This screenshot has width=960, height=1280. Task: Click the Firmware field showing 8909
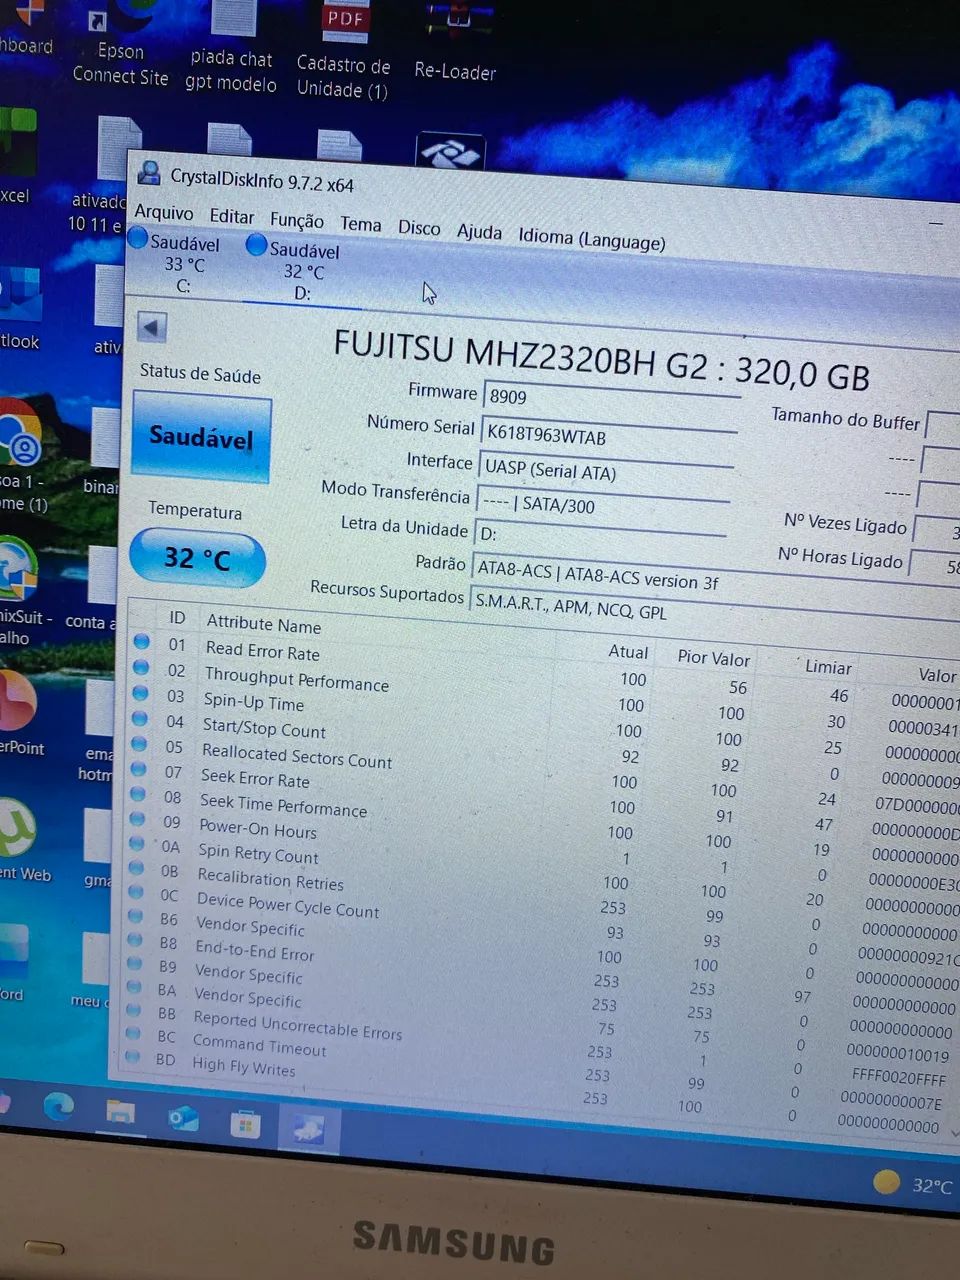[x=610, y=399]
